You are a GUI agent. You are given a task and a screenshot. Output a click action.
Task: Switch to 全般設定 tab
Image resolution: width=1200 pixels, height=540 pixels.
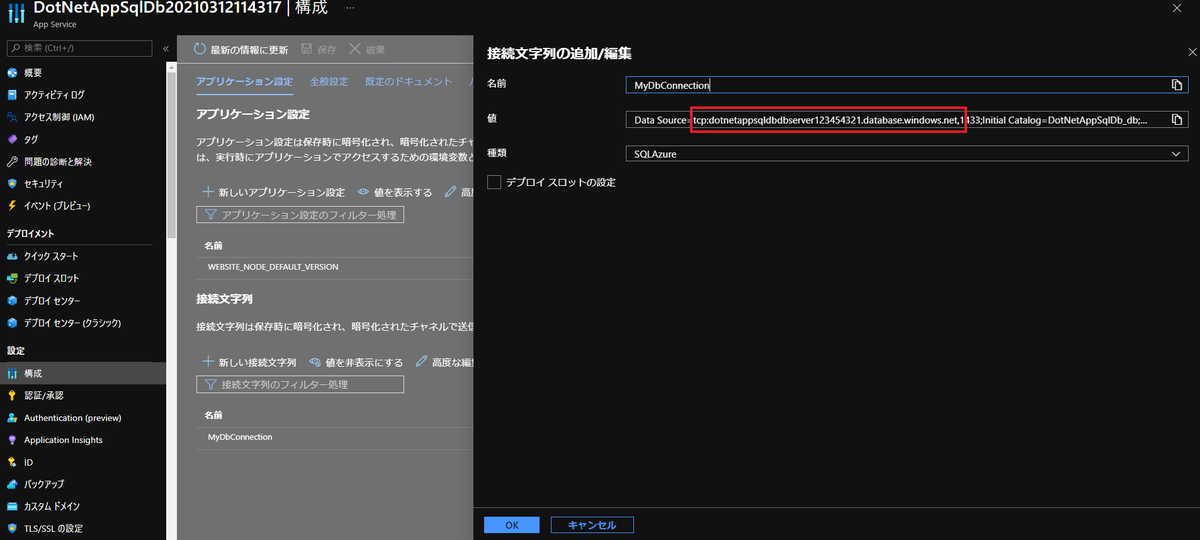329,82
